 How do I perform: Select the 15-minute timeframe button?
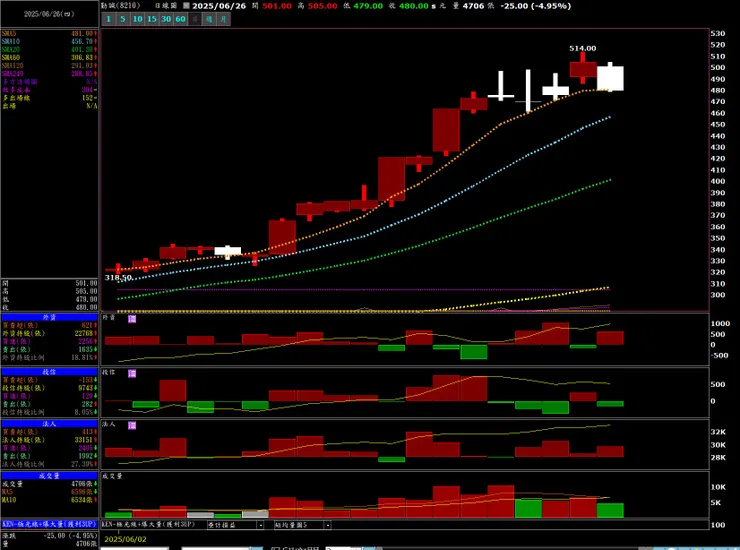151,19
